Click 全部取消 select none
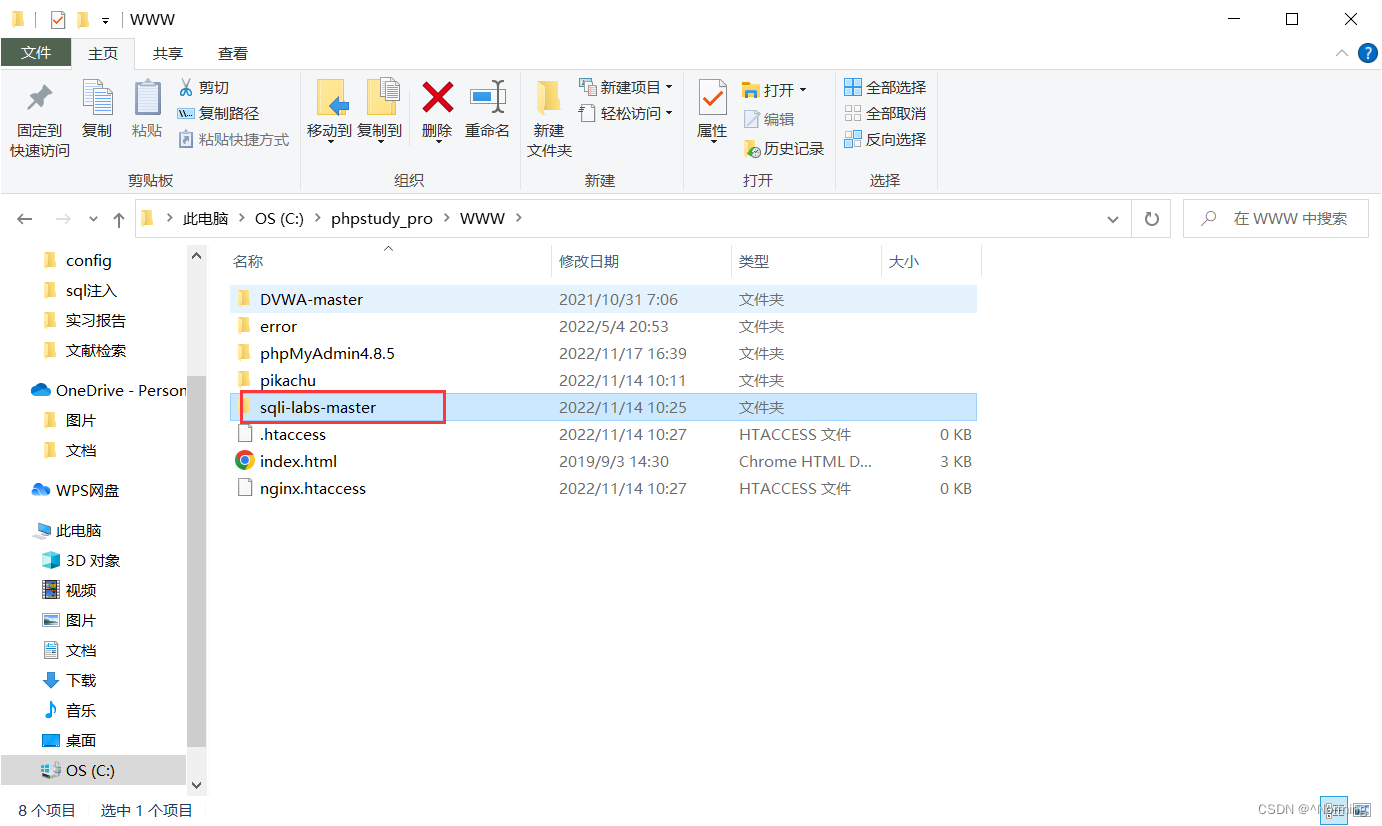Screen dimensions: 1382x826 (x=885, y=113)
